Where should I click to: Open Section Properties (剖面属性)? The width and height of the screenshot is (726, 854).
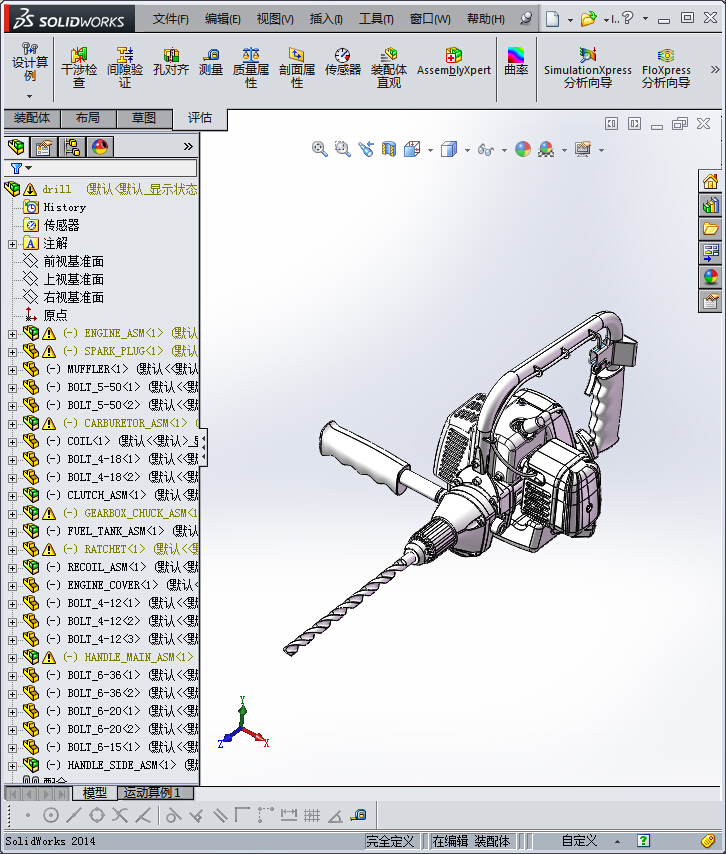coord(297,68)
